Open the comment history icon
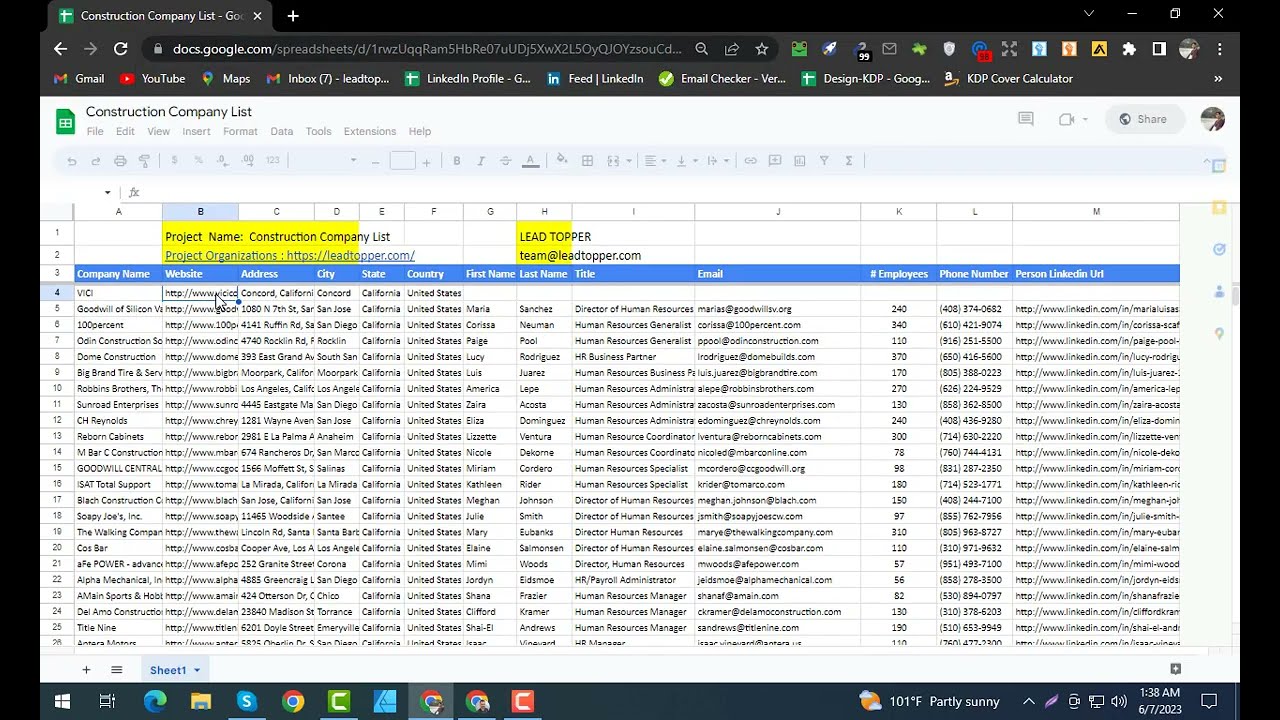Viewport: 1280px width, 720px height. (x=1025, y=119)
